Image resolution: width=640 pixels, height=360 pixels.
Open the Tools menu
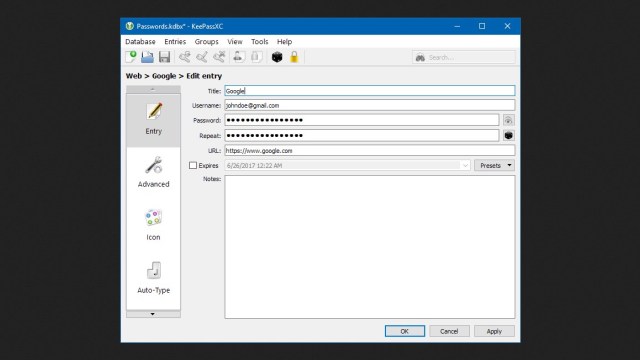click(260, 42)
